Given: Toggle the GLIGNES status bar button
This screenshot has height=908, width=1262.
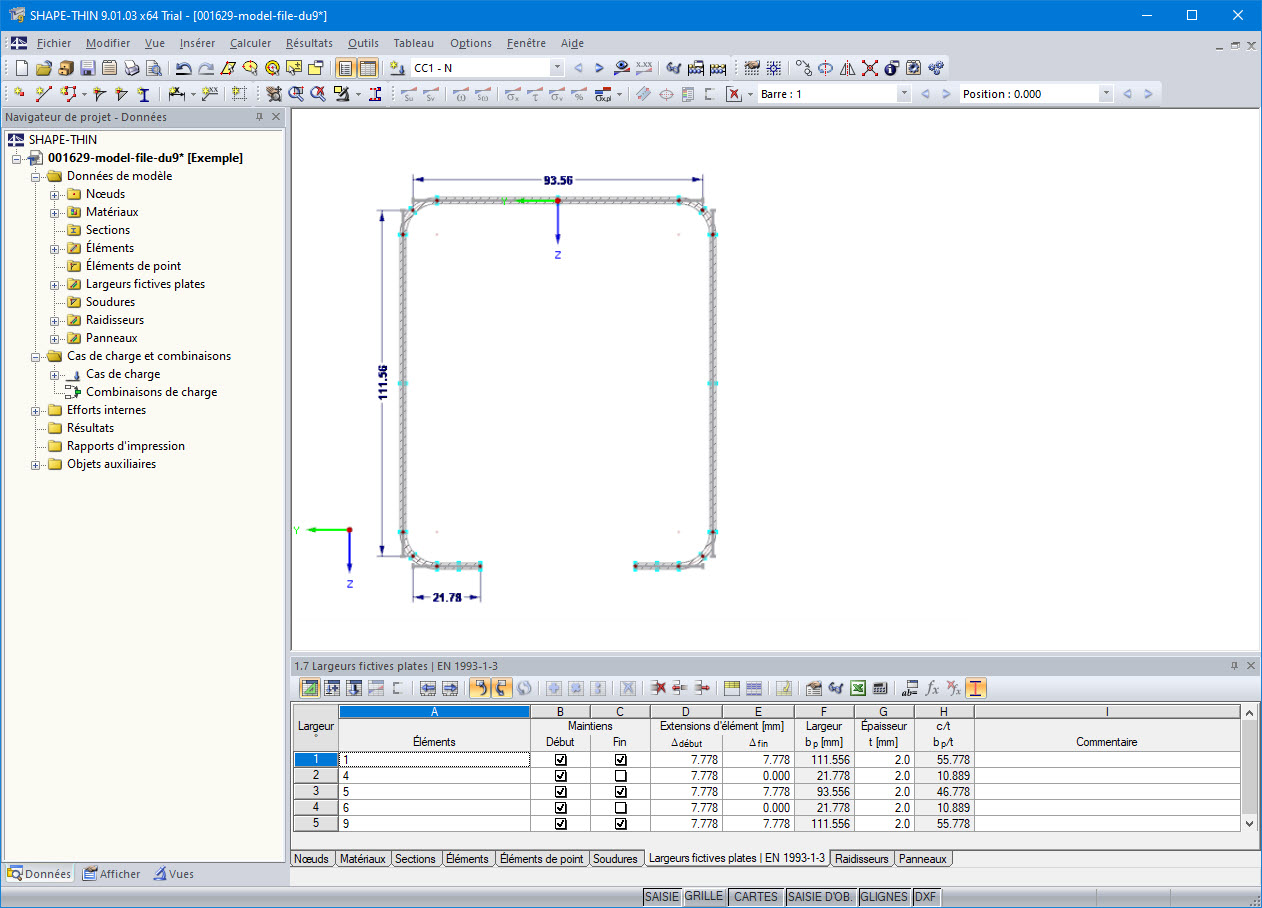Looking at the screenshot, I should (884, 897).
